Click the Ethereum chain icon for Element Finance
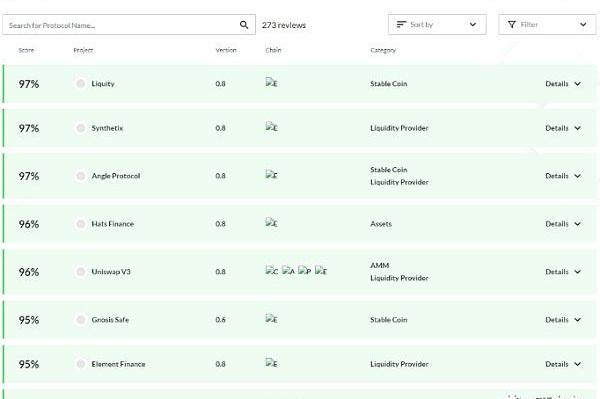Image resolution: width=600 pixels, height=399 pixels. 271,363
